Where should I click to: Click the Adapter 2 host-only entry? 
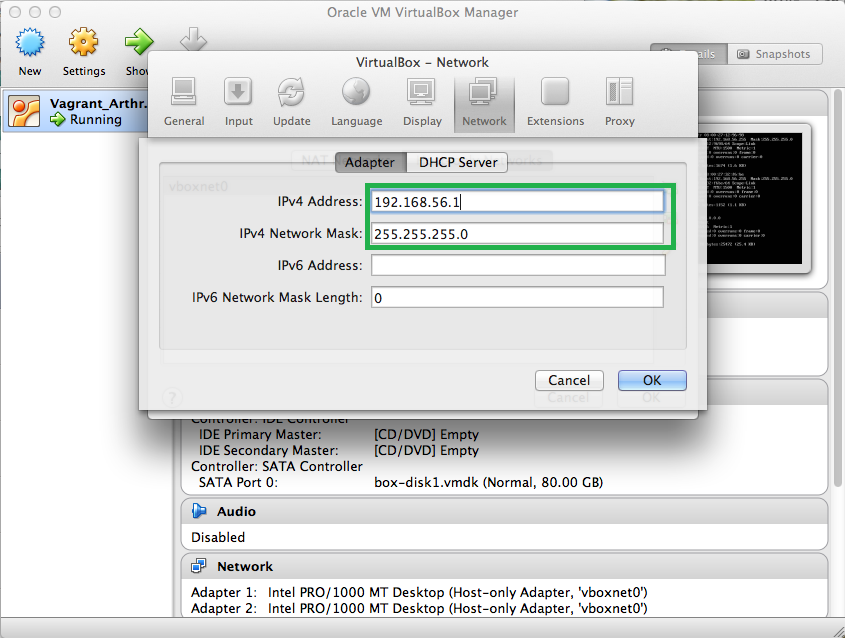pyautogui.click(x=419, y=608)
